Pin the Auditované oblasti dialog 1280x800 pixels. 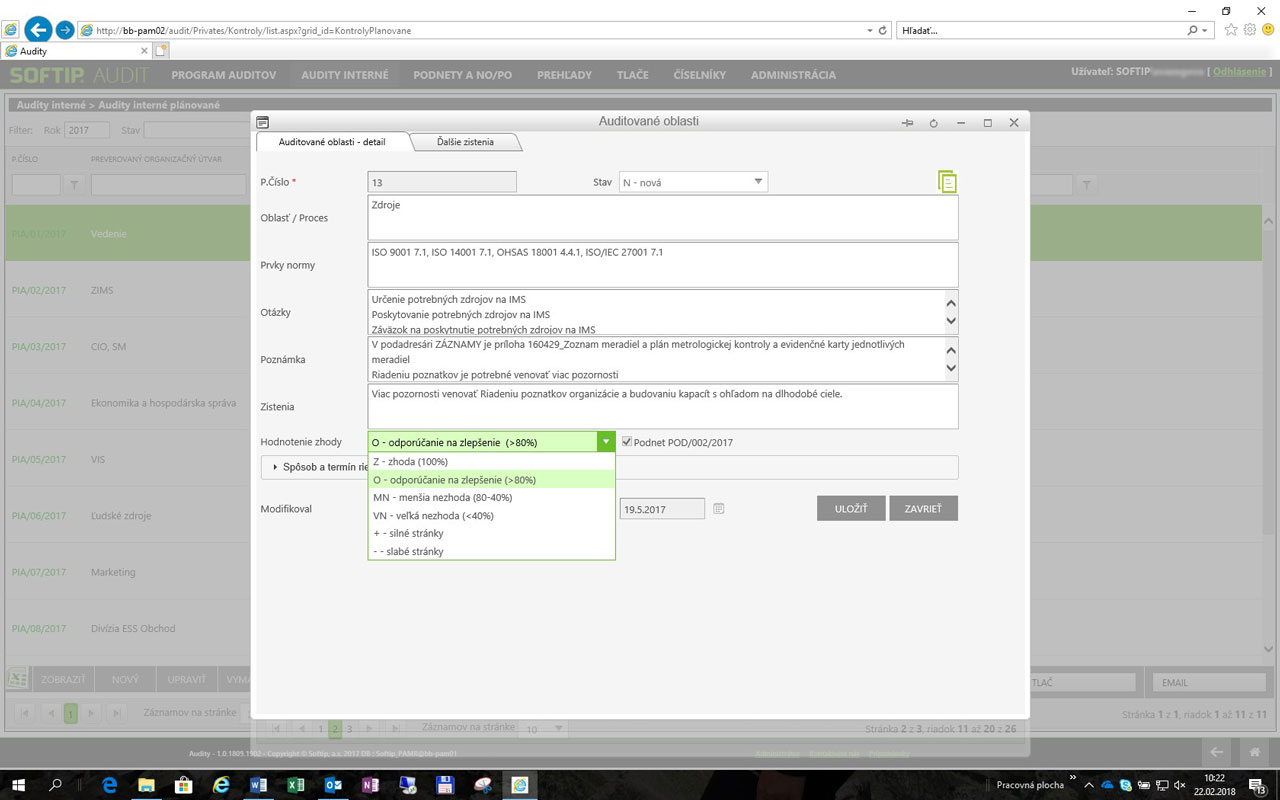pyautogui.click(x=907, y=123)
